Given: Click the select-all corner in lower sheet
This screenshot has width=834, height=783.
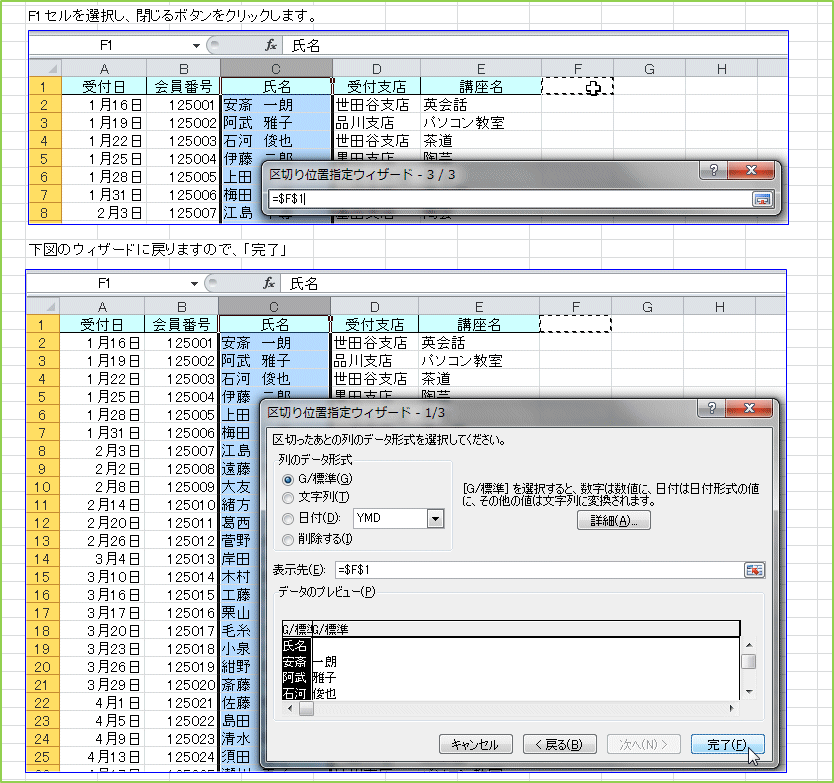Looking at the screenshot, I should pos(44,306).
